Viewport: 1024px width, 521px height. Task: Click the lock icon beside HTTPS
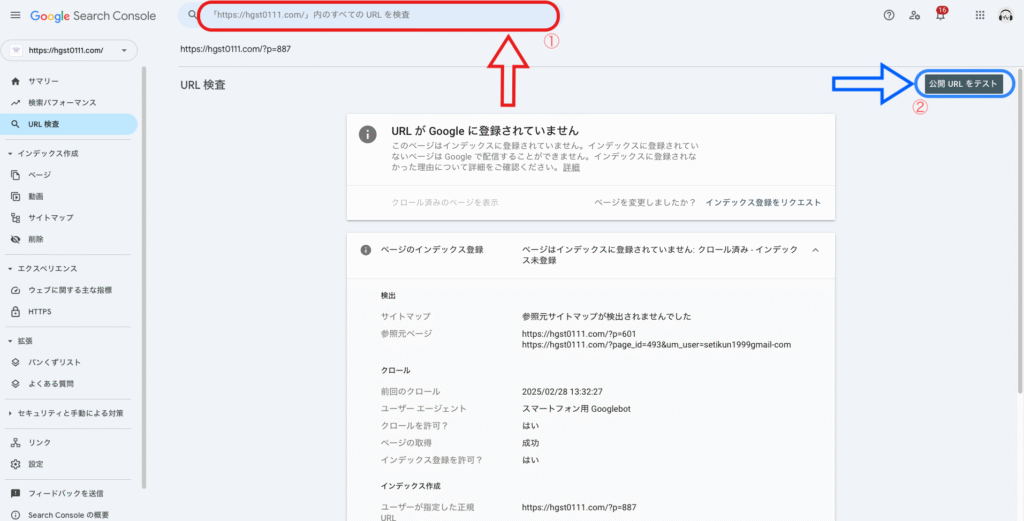(16, 312)
